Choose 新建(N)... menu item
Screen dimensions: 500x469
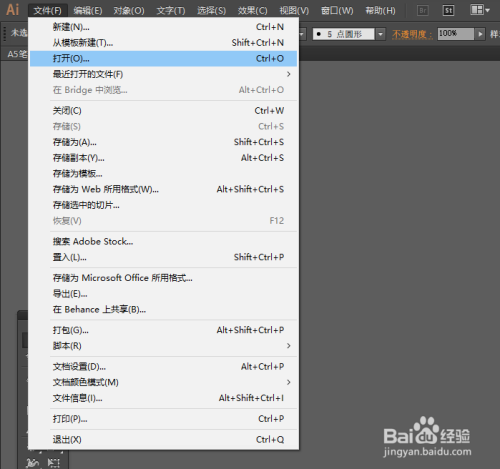click(x=163, y=27)
